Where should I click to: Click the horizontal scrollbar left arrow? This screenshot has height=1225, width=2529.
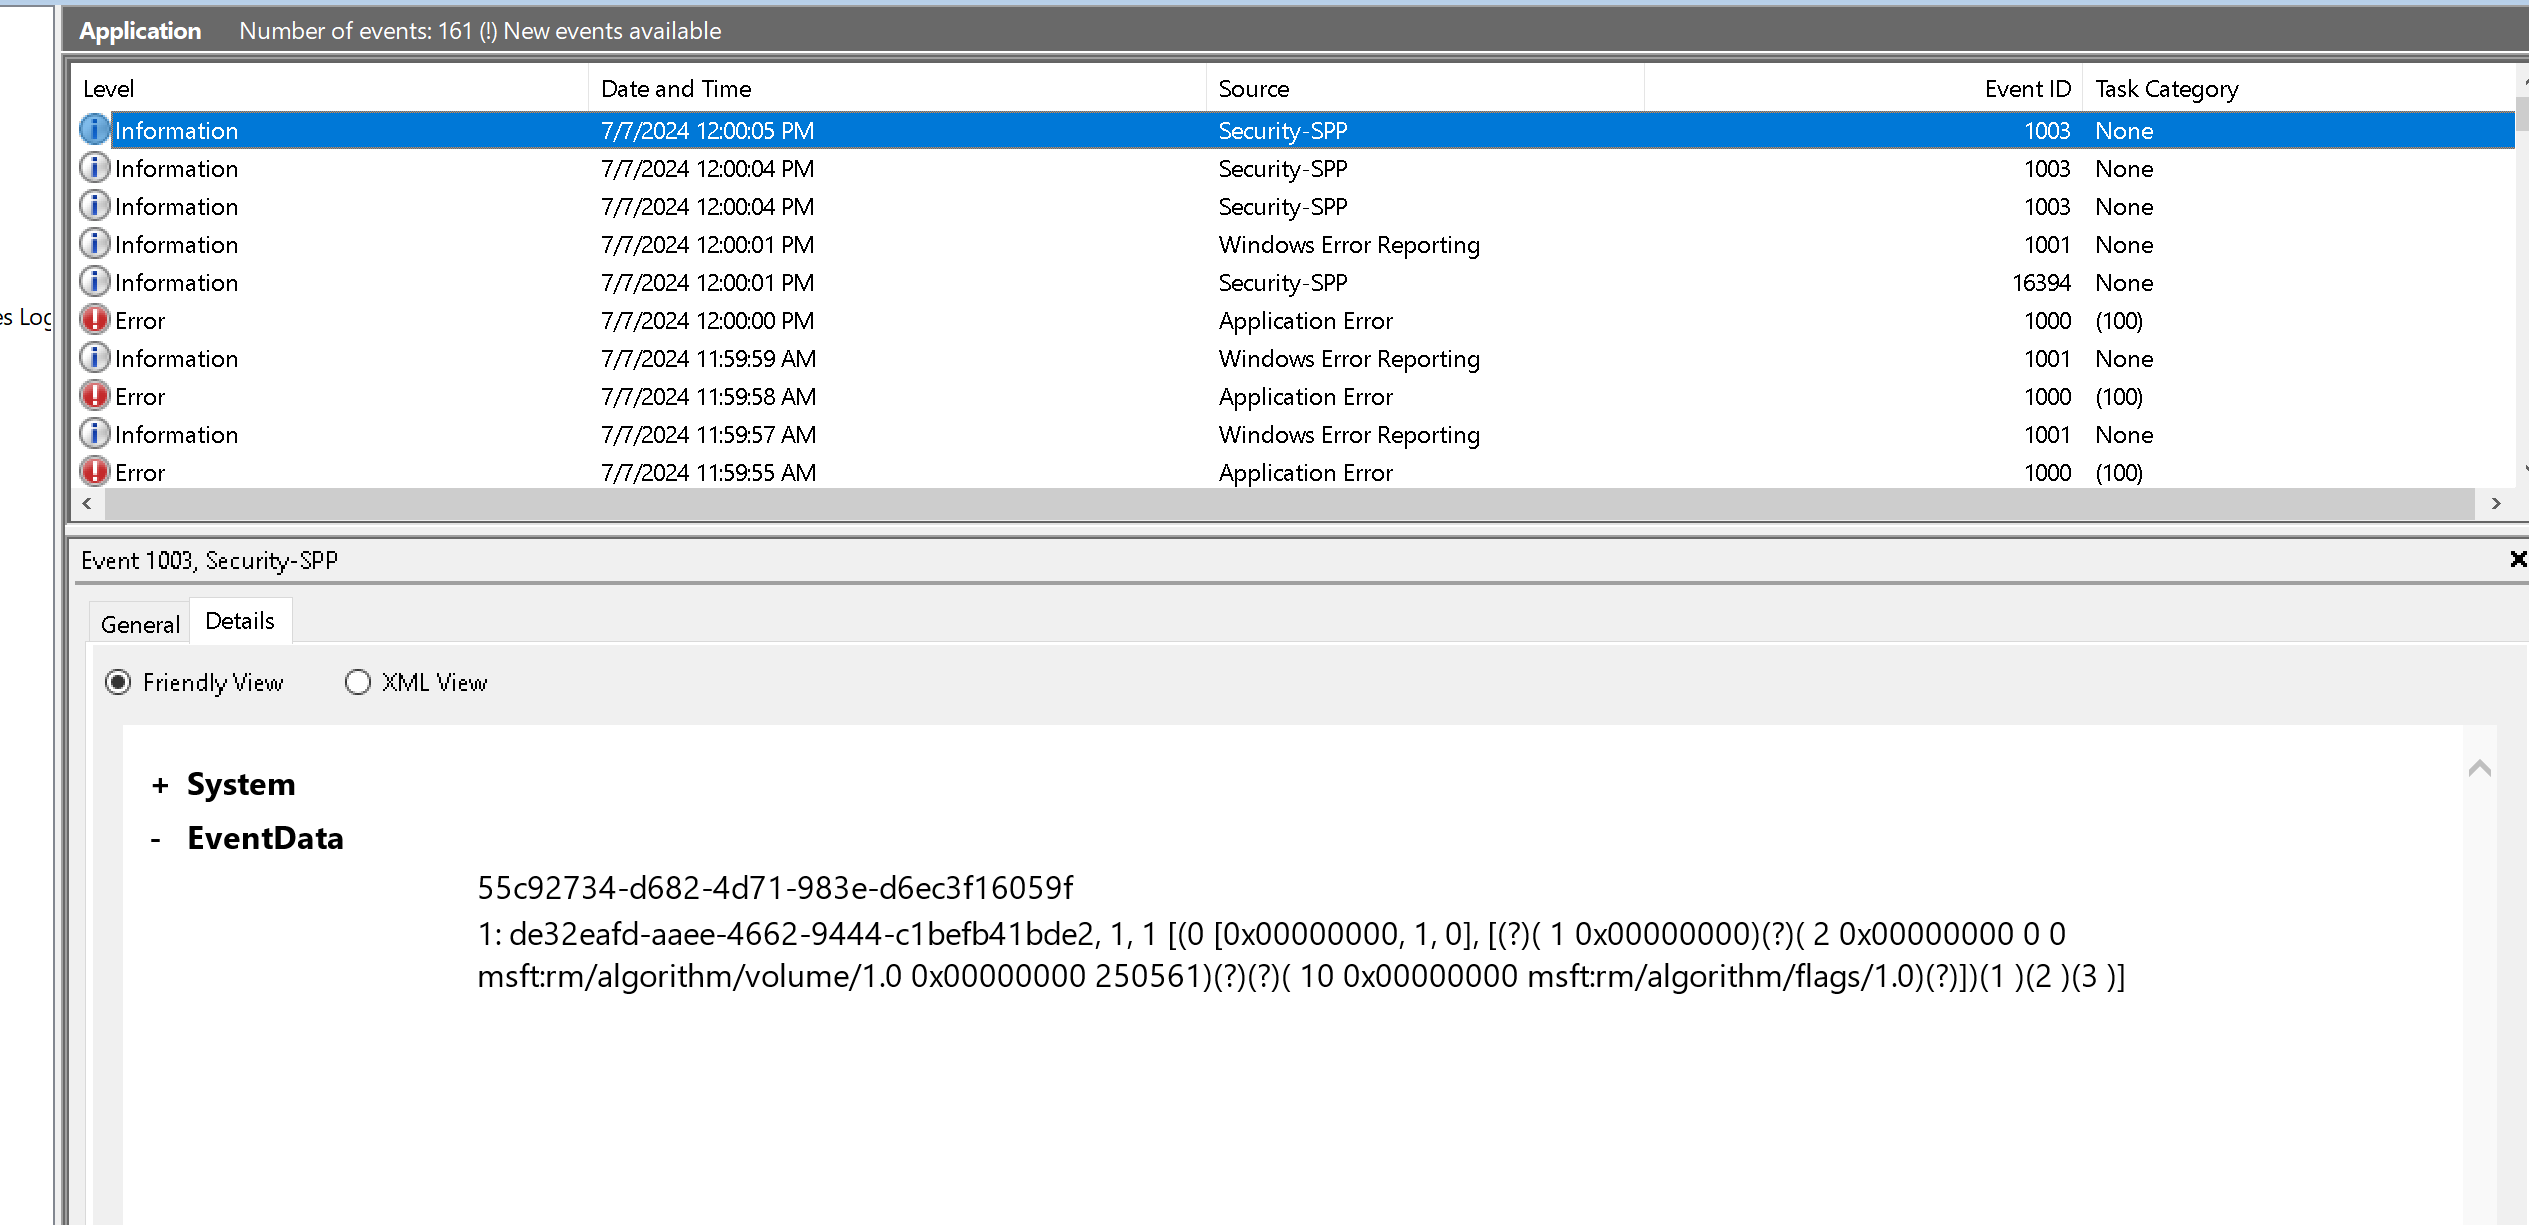(x=87, y=504)
